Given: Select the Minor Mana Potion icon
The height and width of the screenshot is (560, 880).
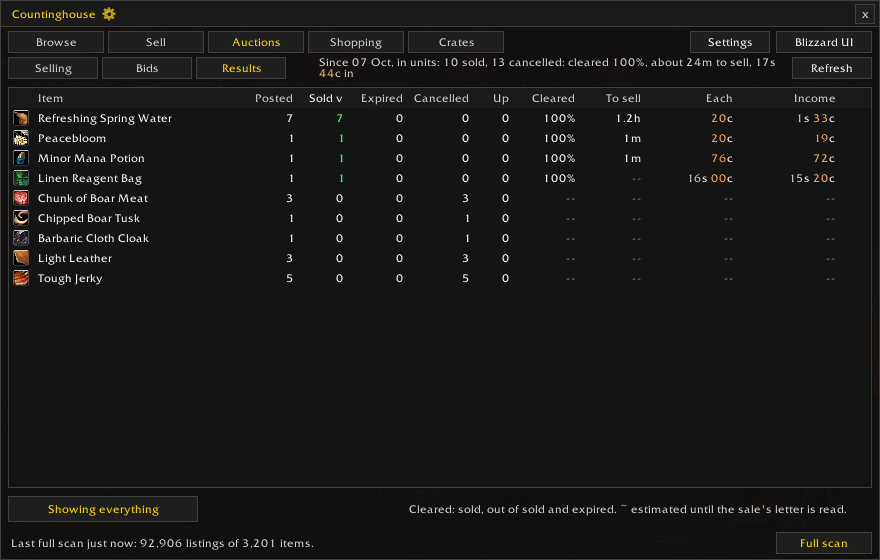Looking at the screenshot, I should coord(21,158).
